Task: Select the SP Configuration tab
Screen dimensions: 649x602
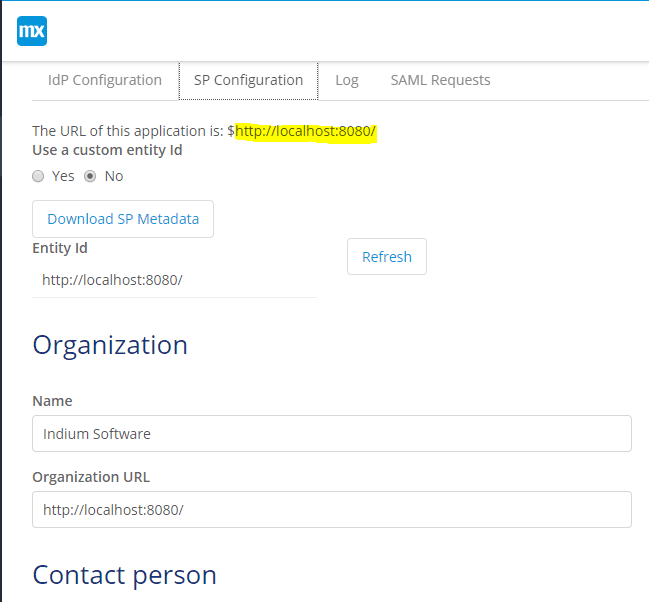Action: (248, 80)
